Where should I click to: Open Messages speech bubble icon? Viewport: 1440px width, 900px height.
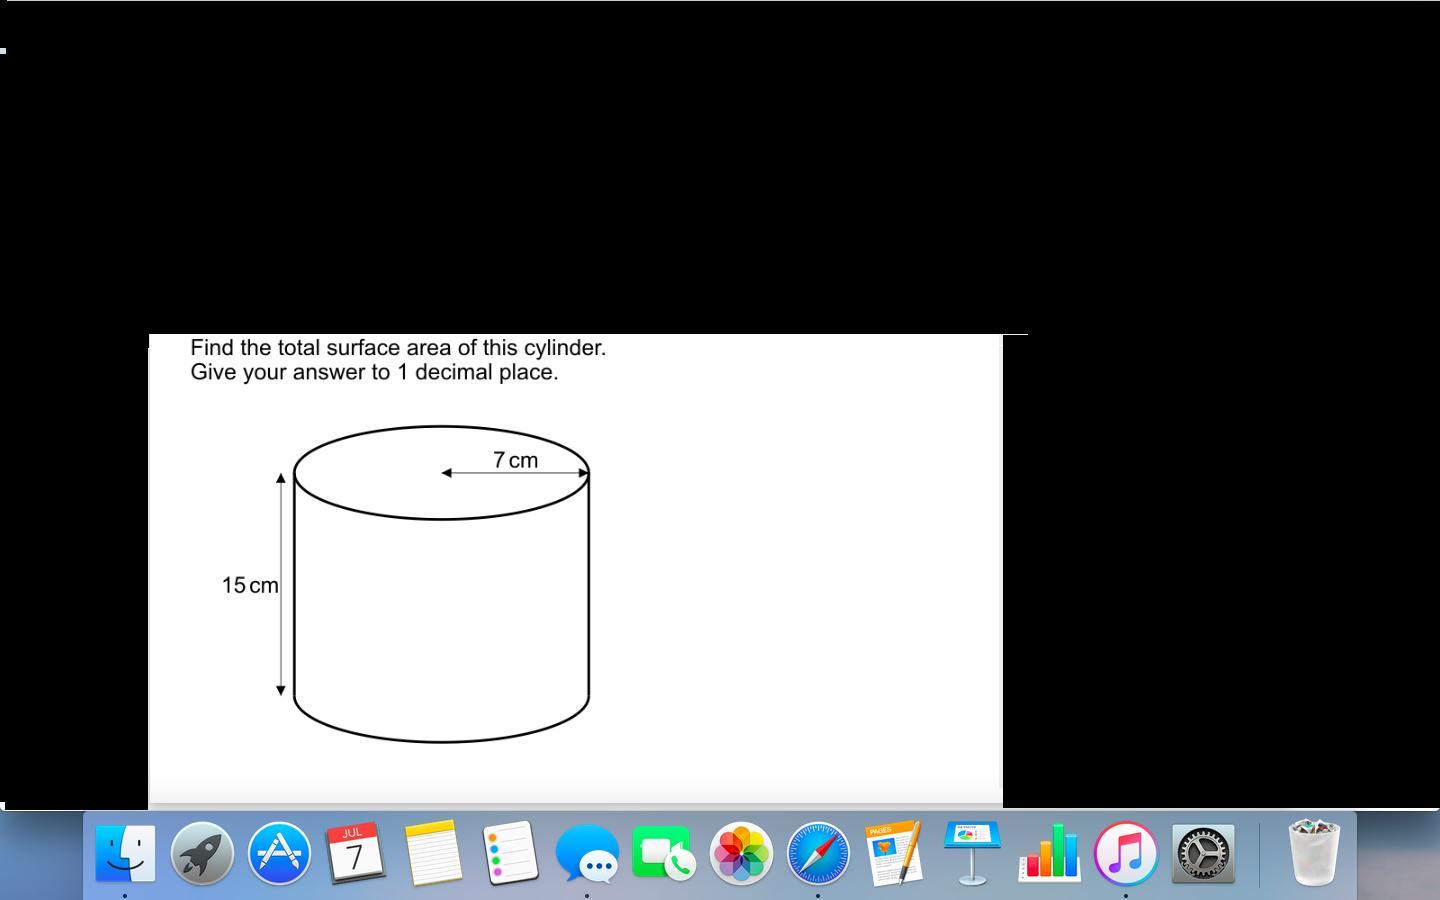click(x=587, y=853)
